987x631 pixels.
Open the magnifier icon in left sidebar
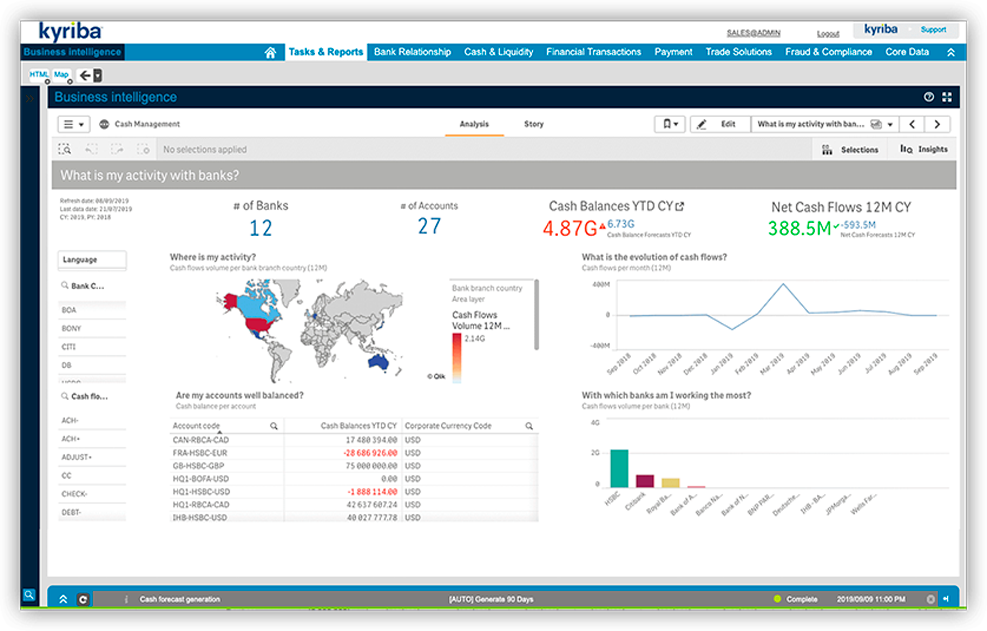pyautogui.click(x=29, y=595)
